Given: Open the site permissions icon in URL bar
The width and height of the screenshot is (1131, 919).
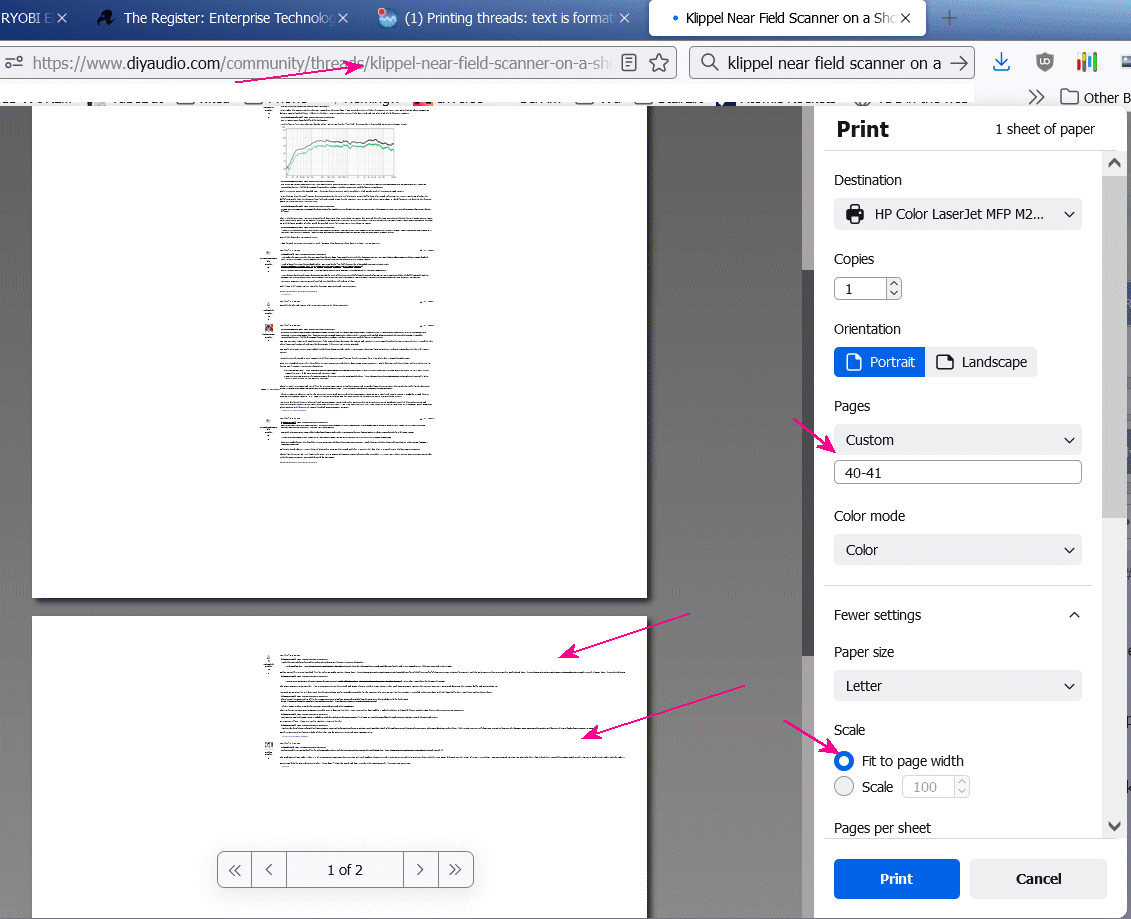Looking at the screenshot, I should (14, 63).
